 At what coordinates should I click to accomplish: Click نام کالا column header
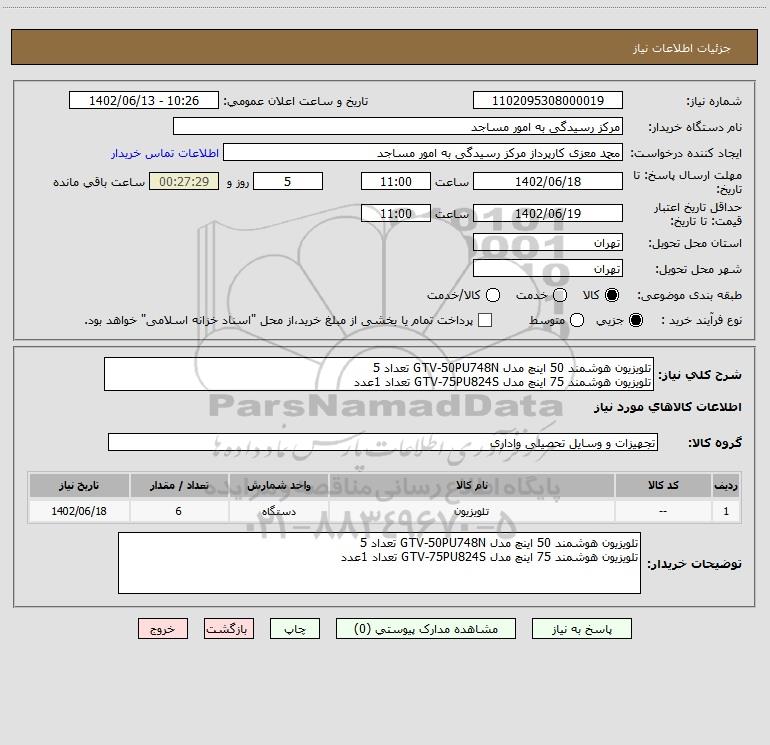pos(471,485)
